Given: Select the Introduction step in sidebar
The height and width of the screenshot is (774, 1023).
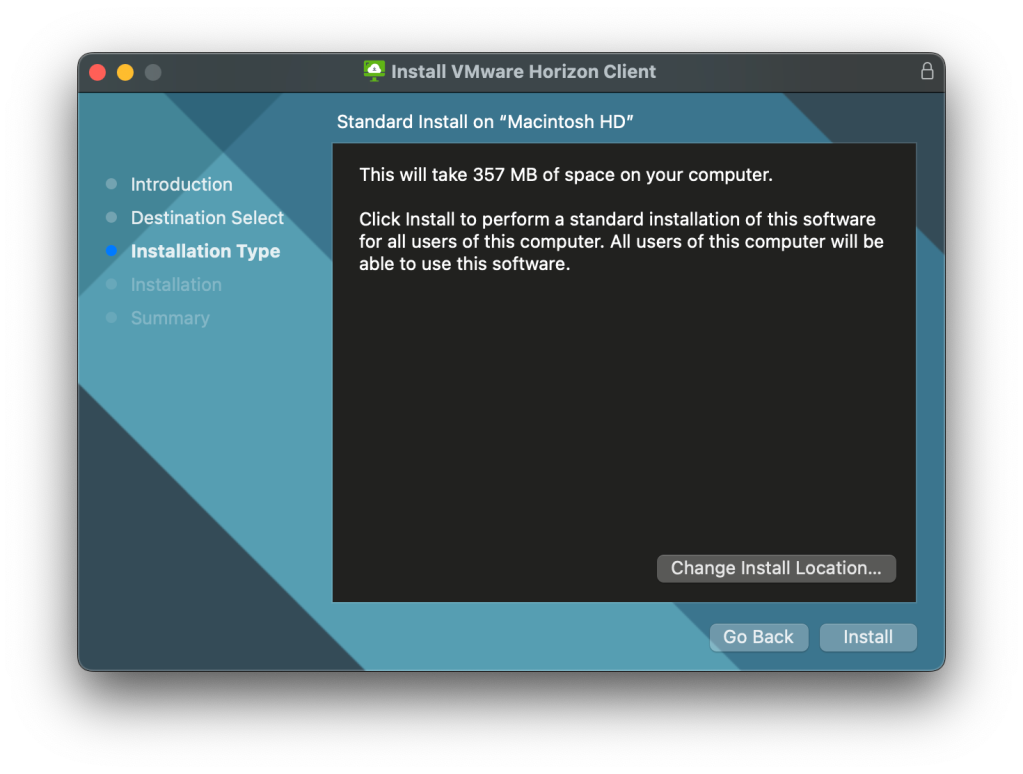Looking at the screenshot, I should (181, 184).
